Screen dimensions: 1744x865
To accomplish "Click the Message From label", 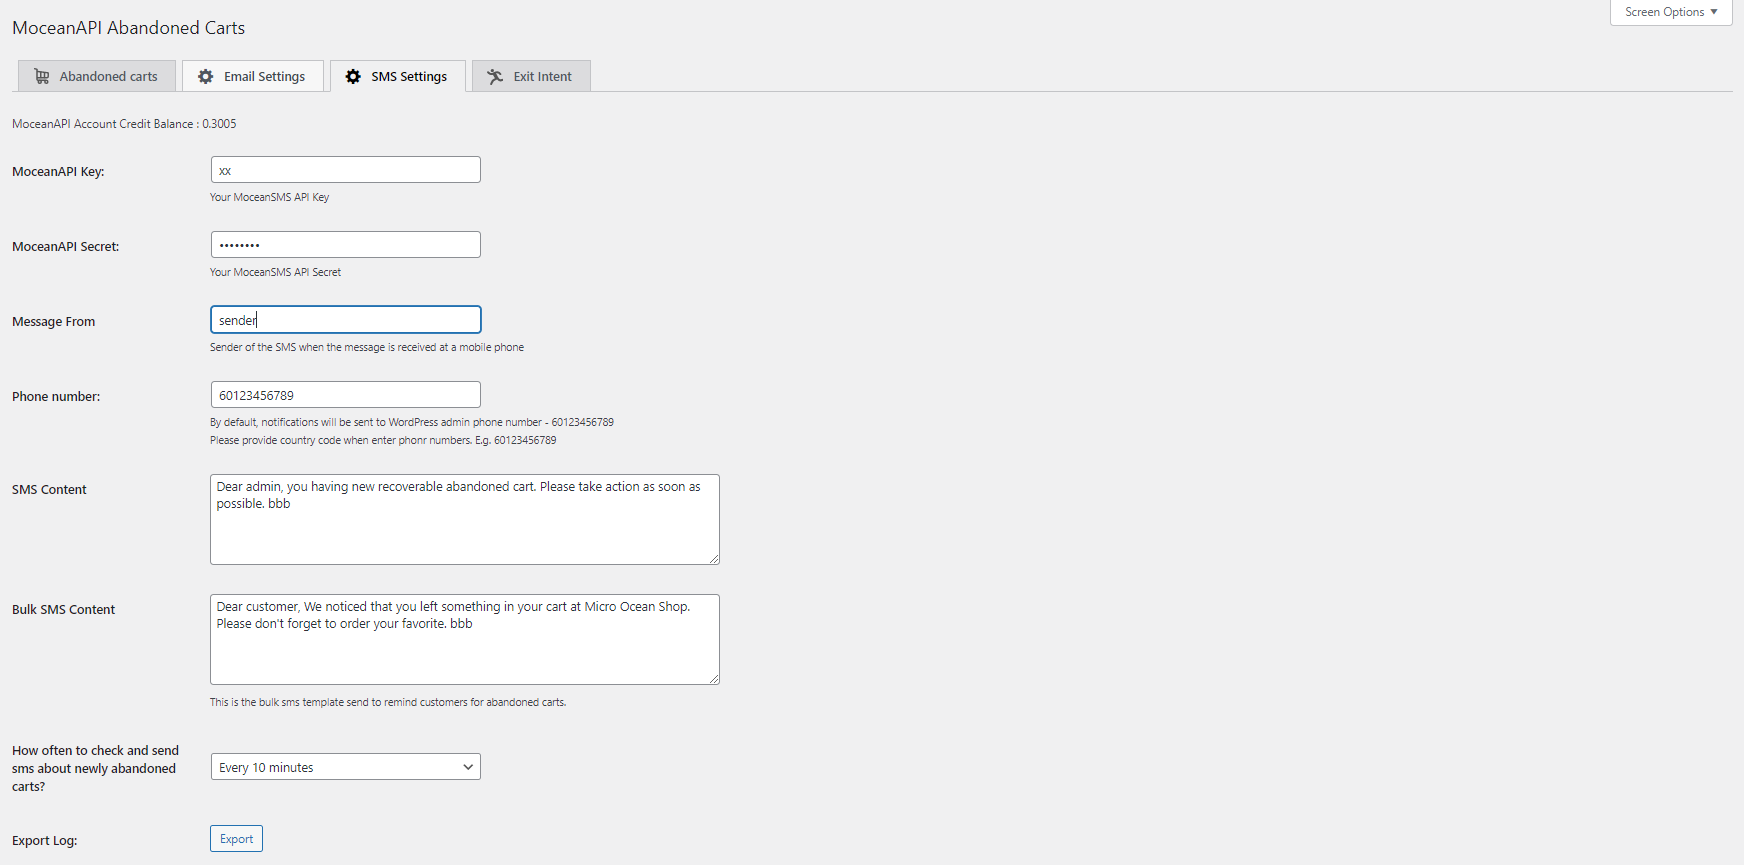I will 53,322.
